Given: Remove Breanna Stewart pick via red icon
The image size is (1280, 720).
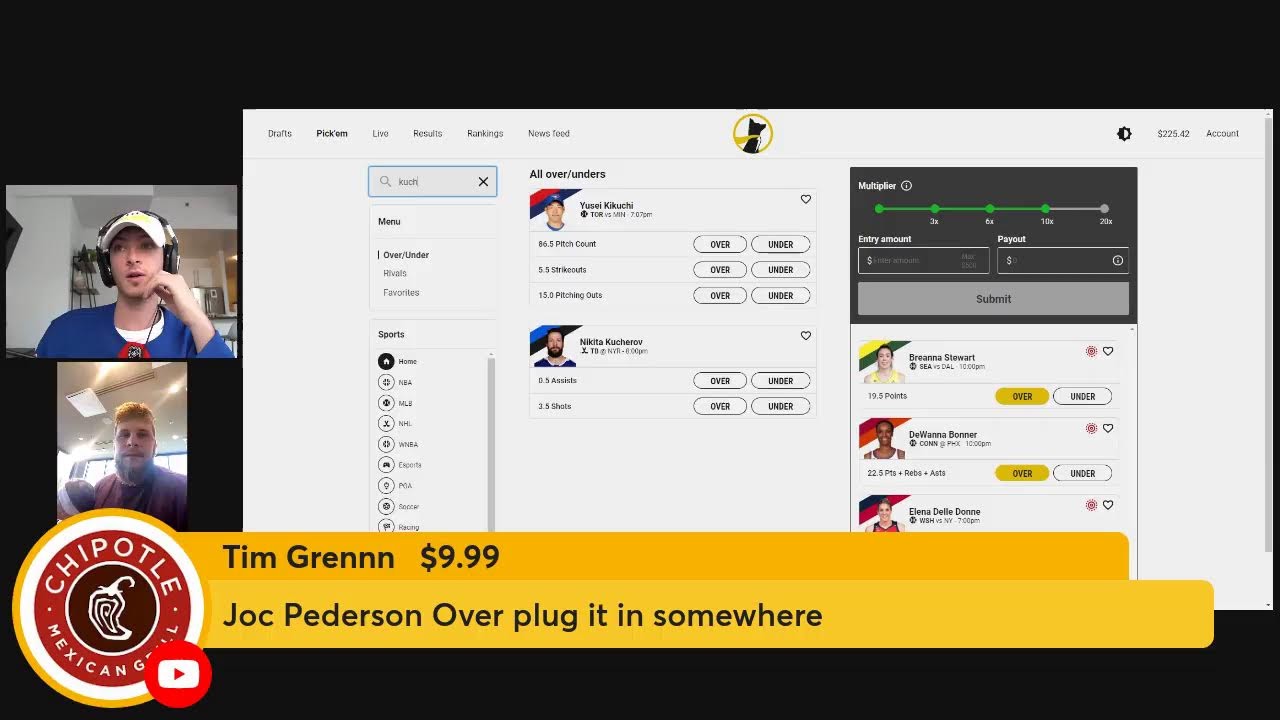Looking at the screenshot, I should 1091,351.
